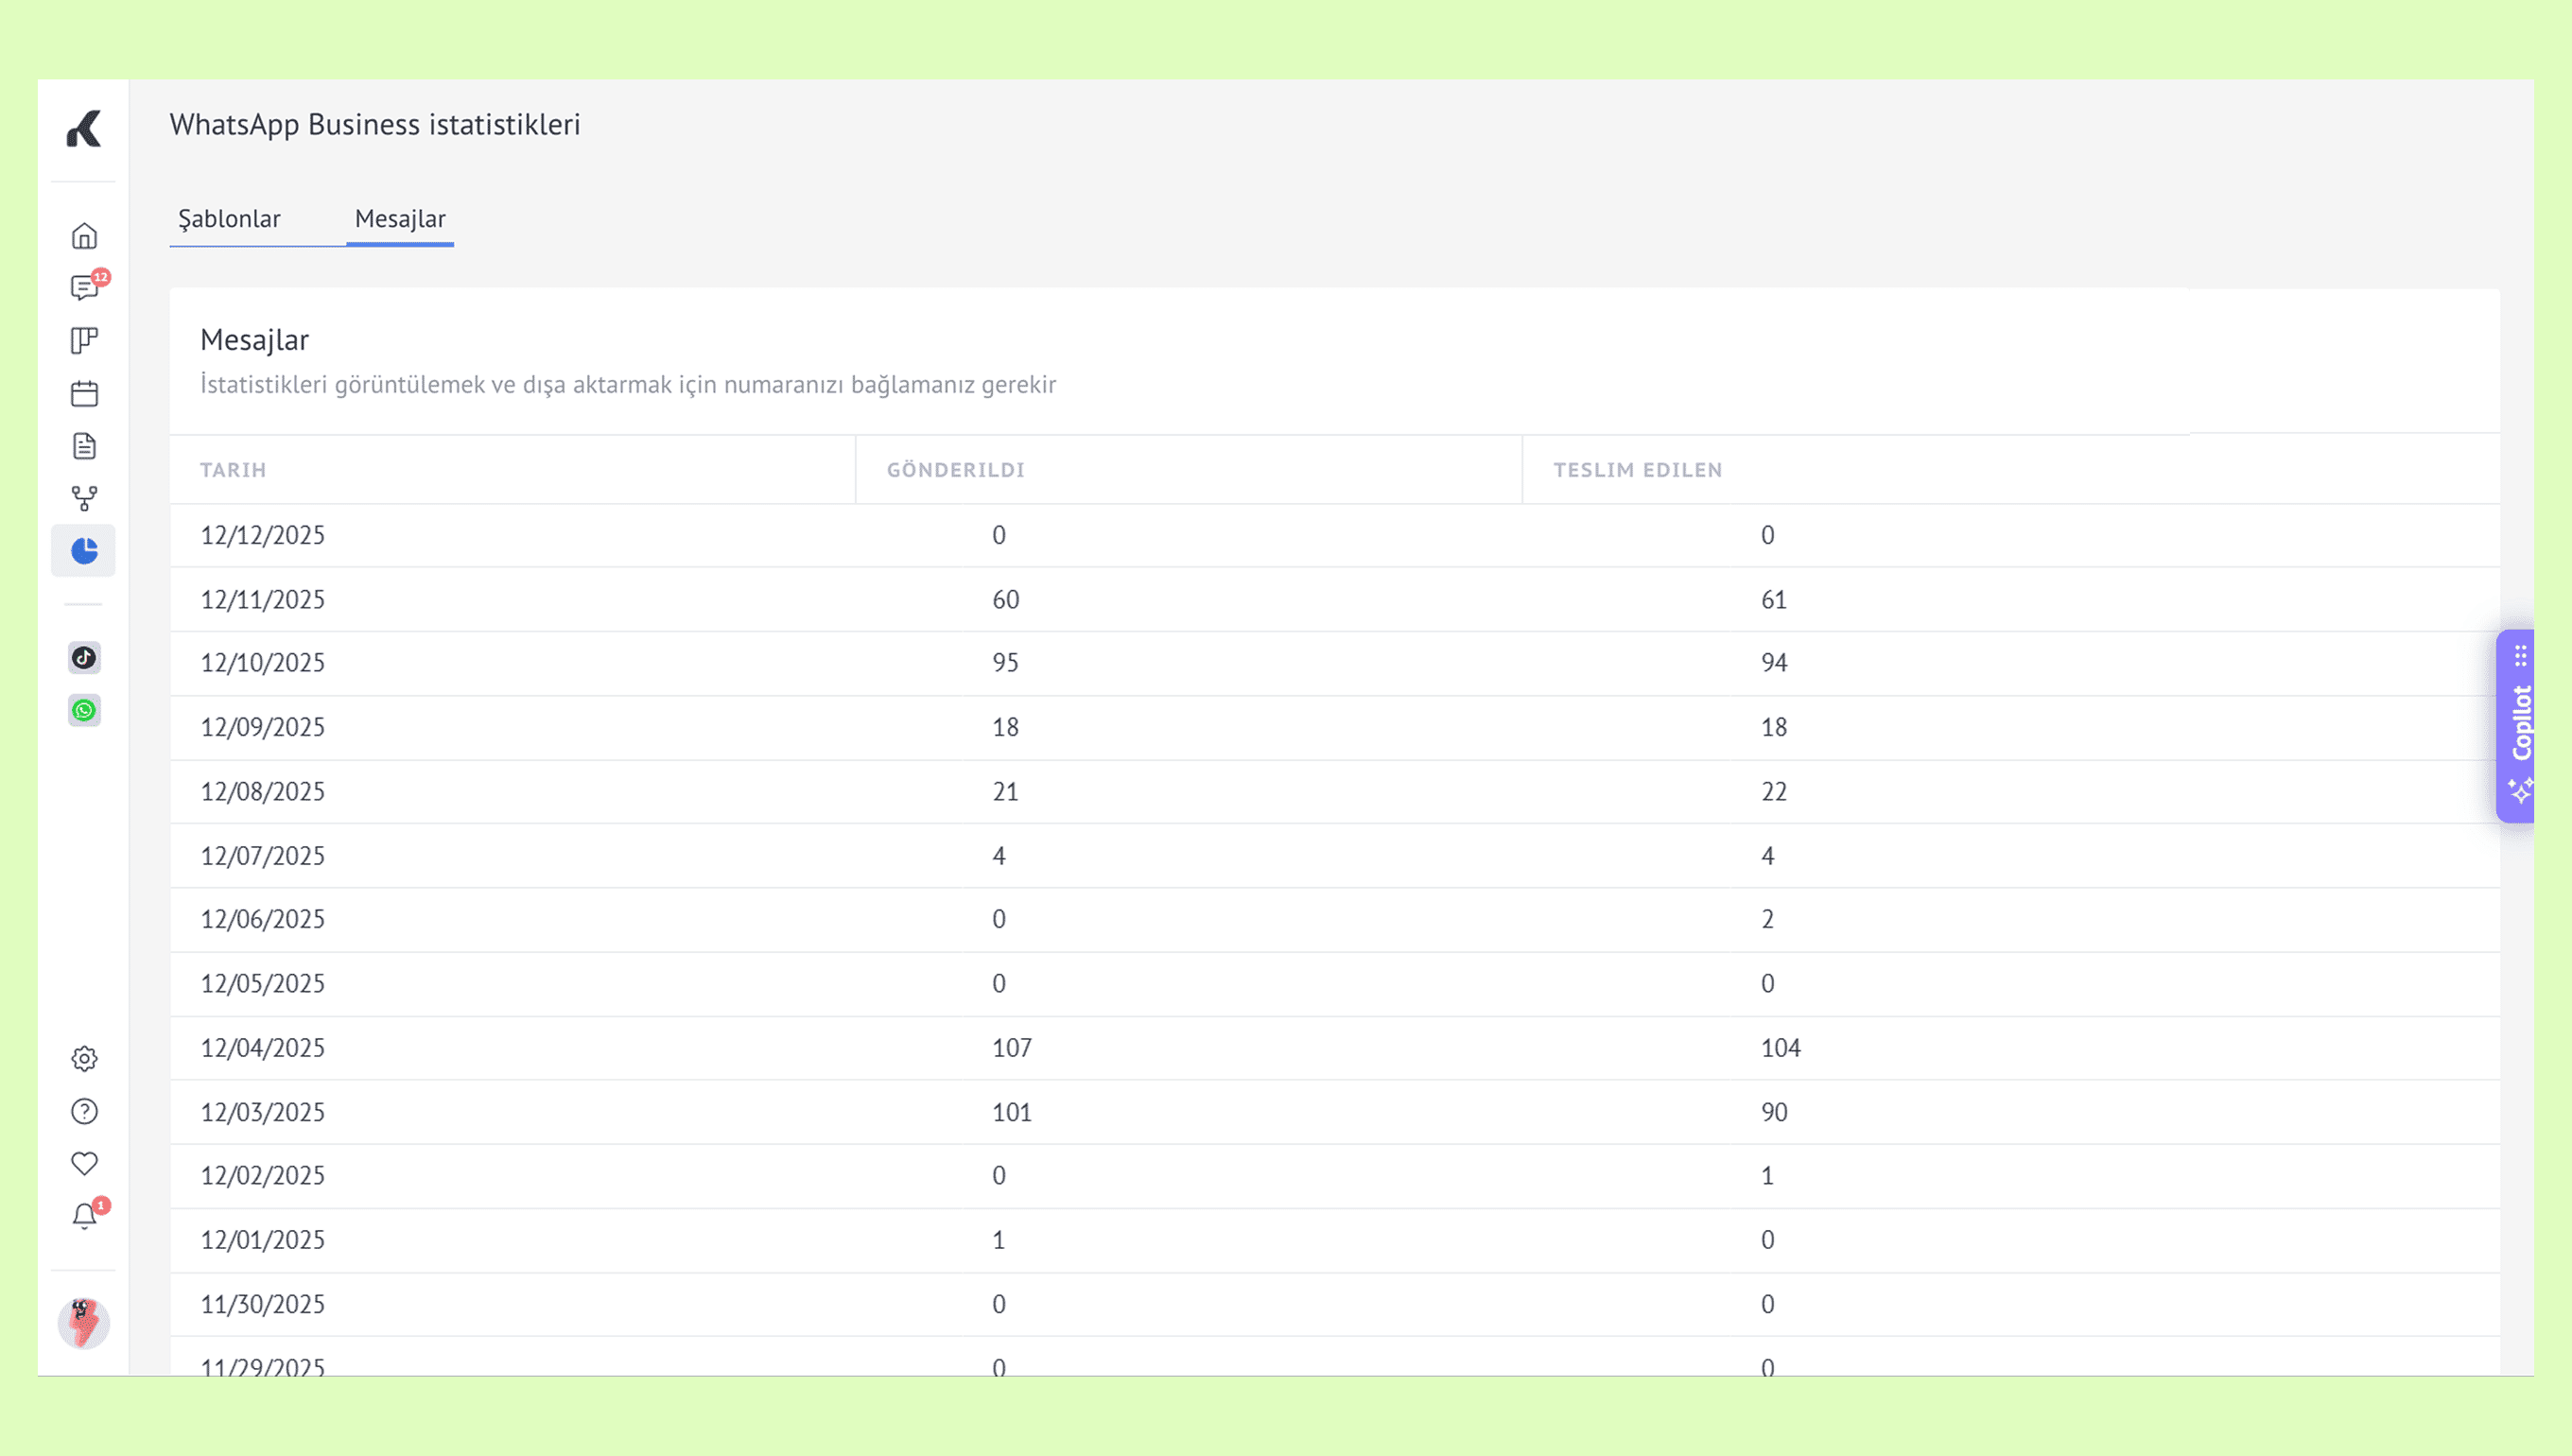Click the Tarih column header
The height and width of the screenshot is (1456, 2572).
[x=233, y=470]
